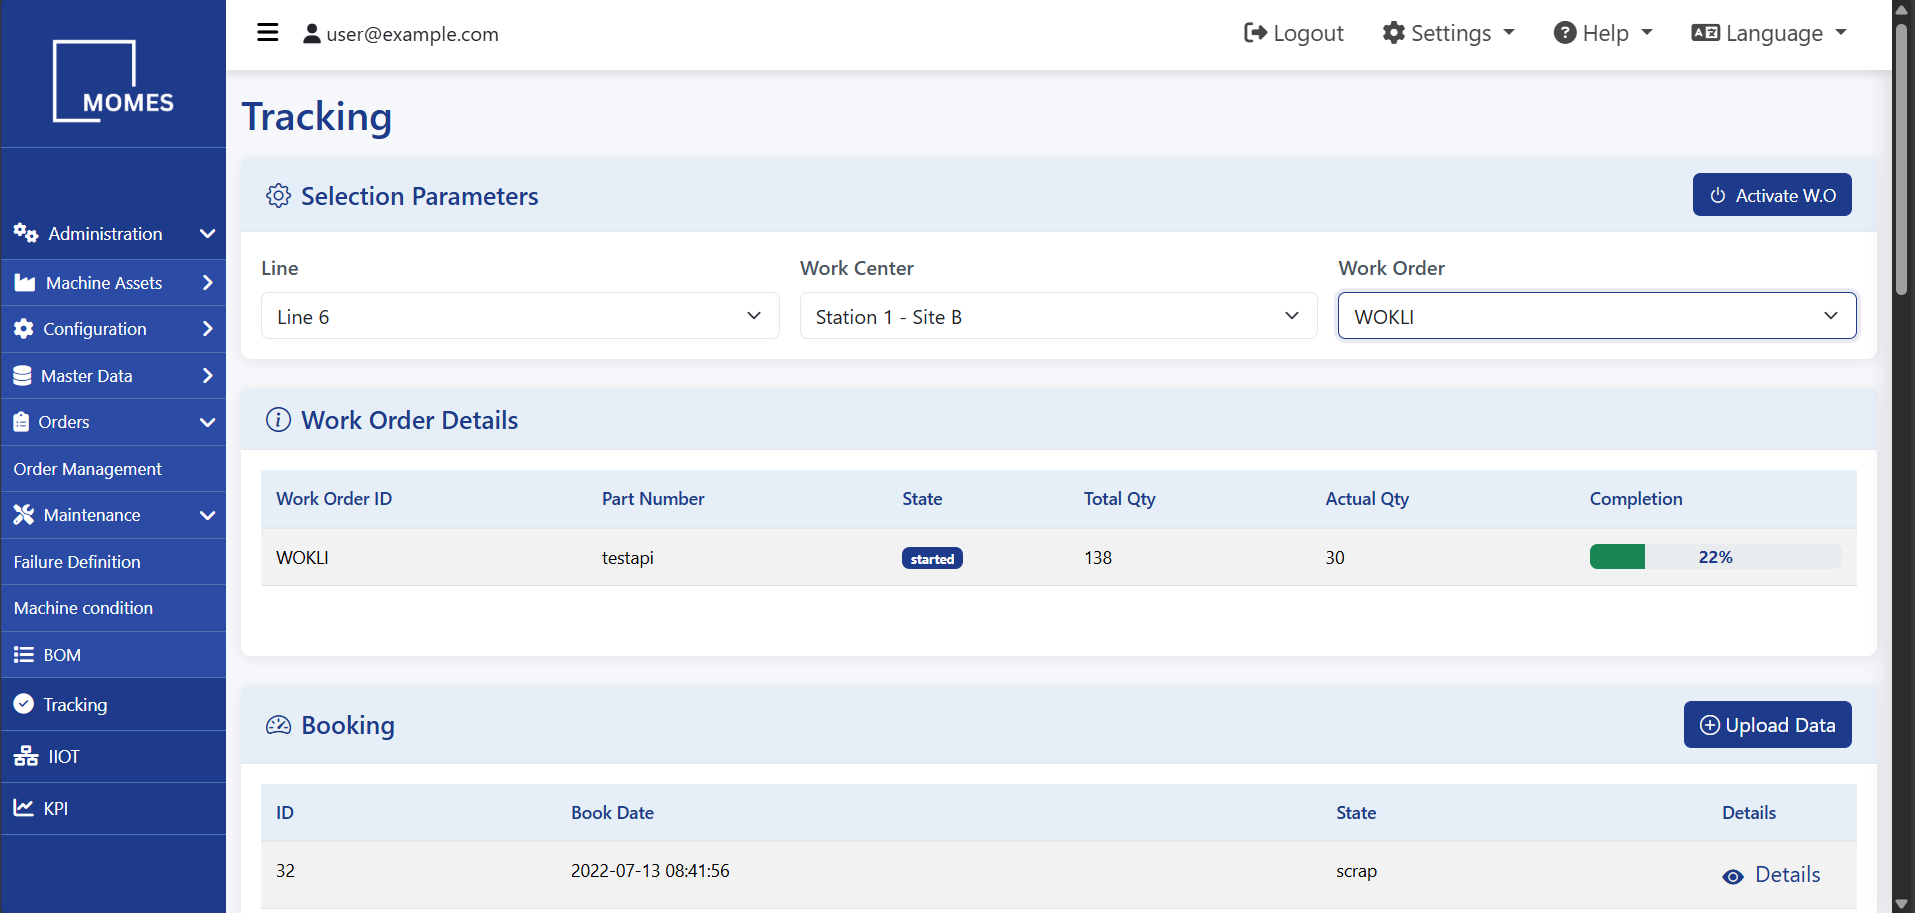Click the user profile icon

tap(312, 34)
